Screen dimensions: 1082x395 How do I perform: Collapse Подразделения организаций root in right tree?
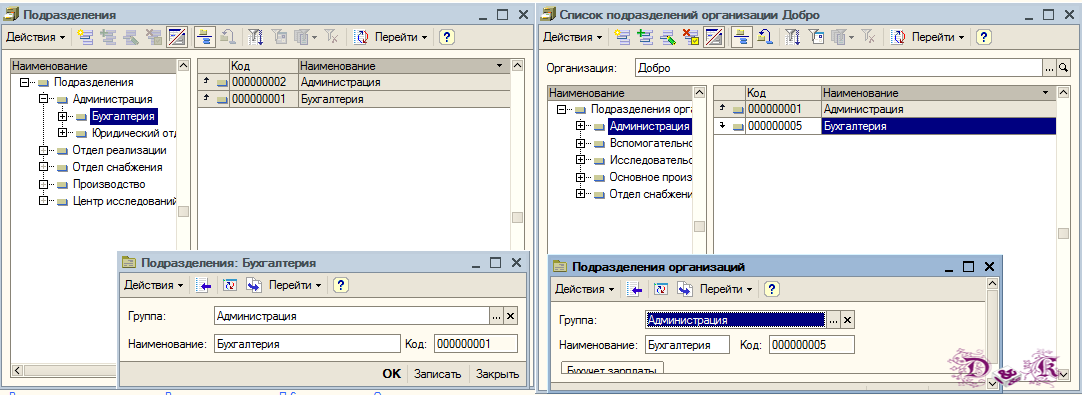pyautogui.click(x=562, y=110)
